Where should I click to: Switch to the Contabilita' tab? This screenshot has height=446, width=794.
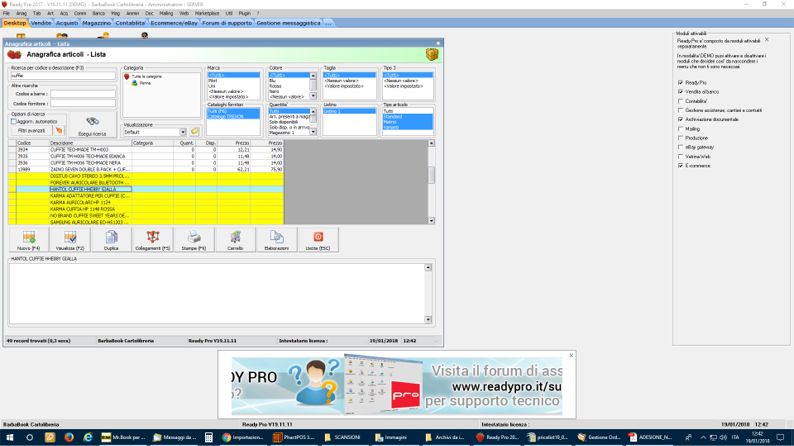(130, 23)
